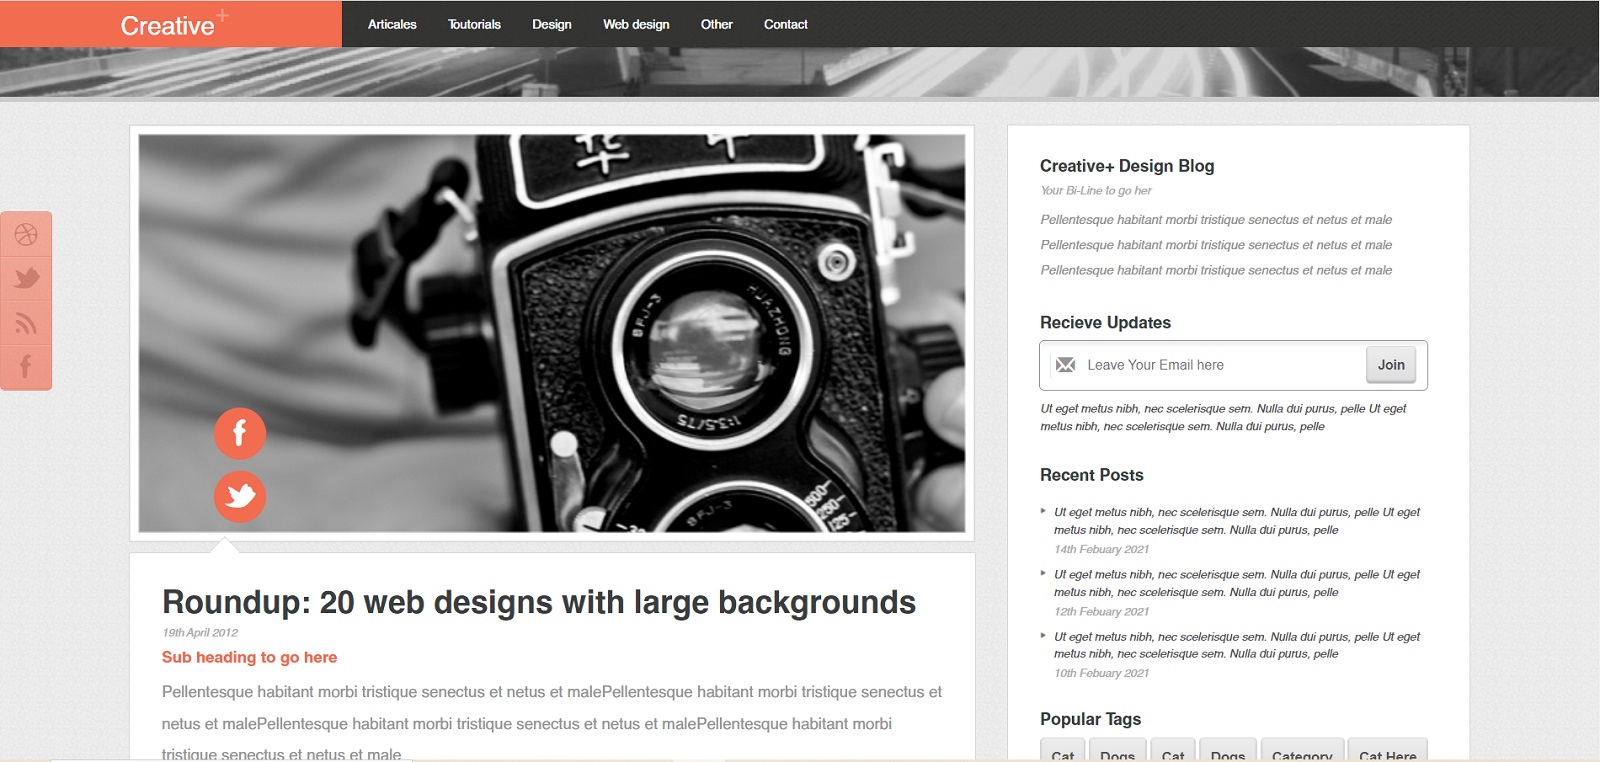Viewport: 1600px width, 762px height.
Task: Click the envelope icon in the email field
Action: point(1066,365)
